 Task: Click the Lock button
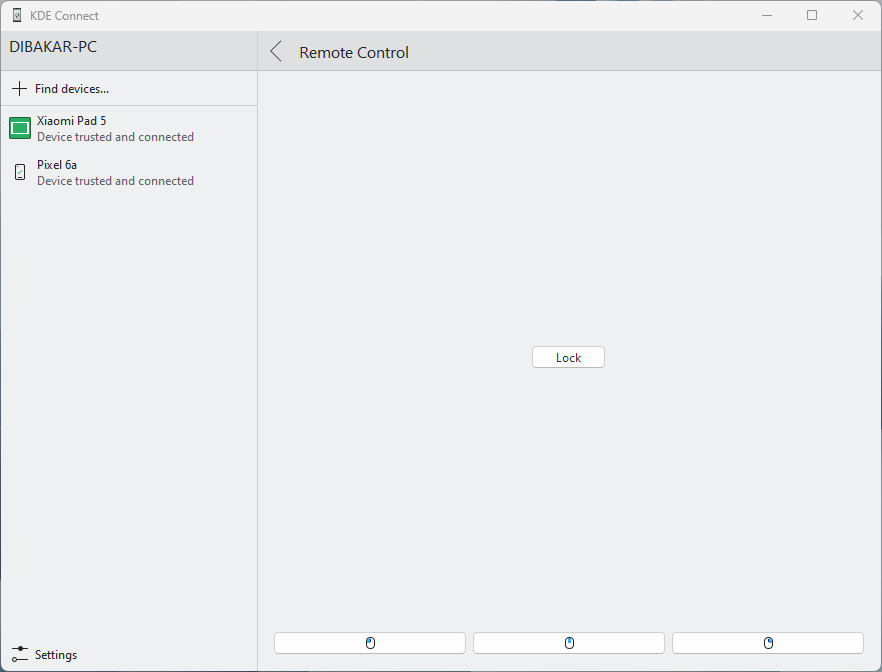[568, 357]
